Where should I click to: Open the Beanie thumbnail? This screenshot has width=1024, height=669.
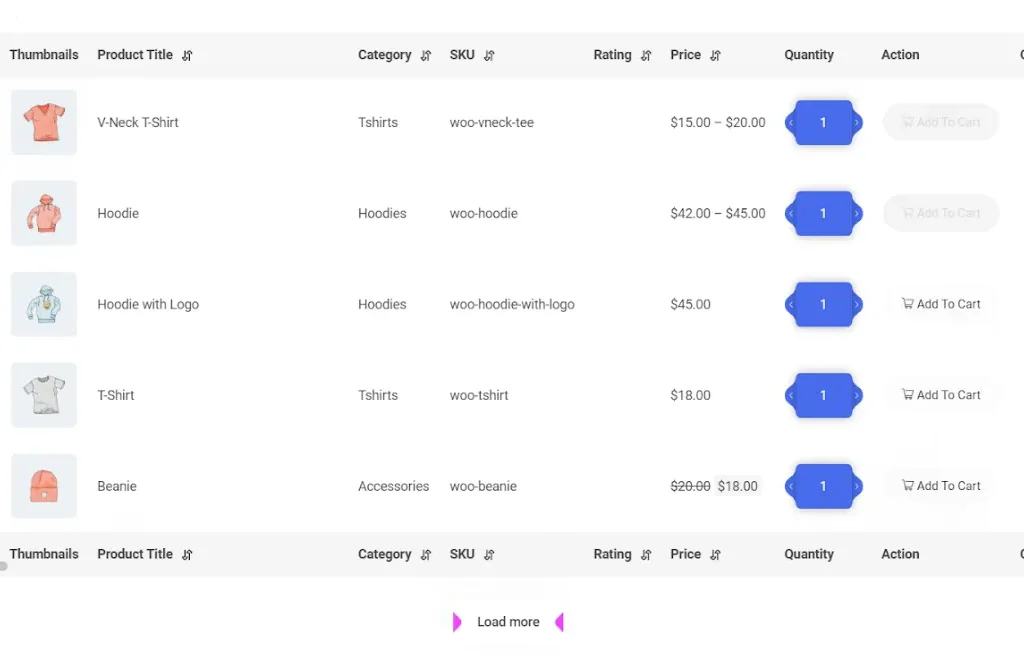click(x=44, y=486)
